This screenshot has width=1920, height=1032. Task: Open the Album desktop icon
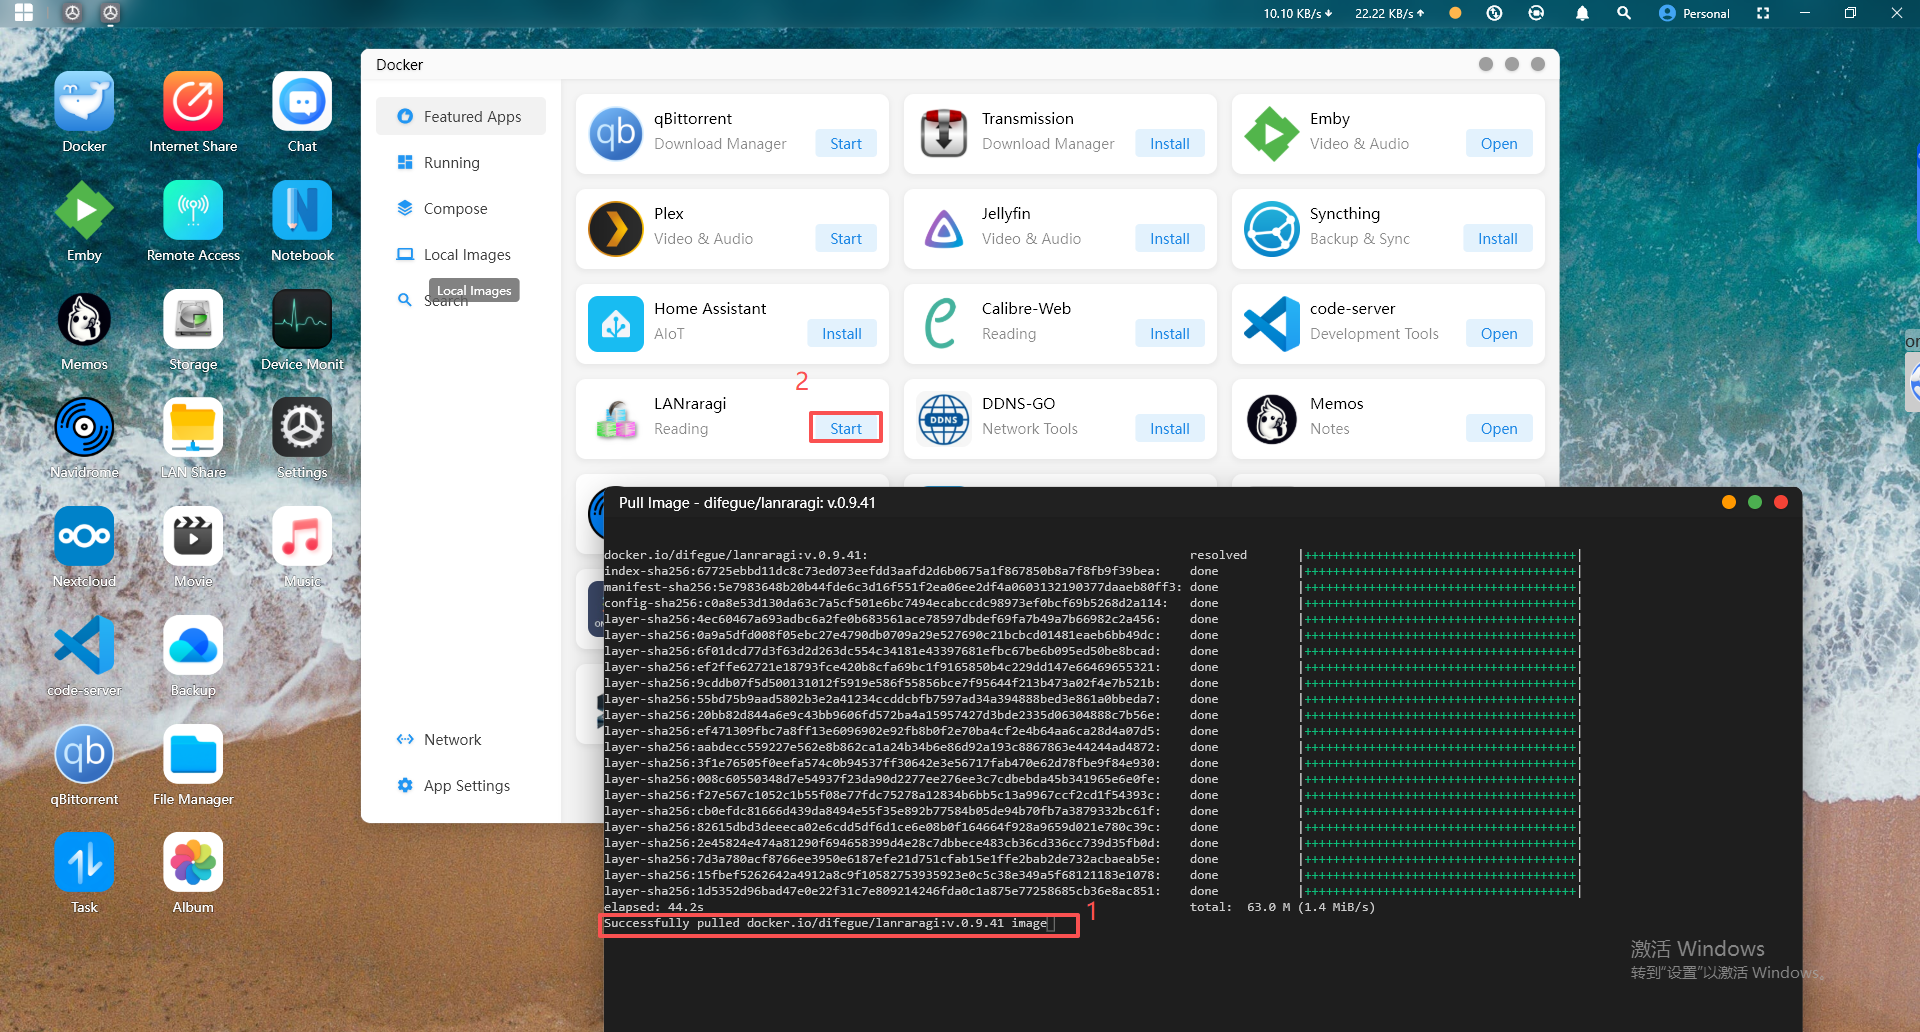(193, 863)
